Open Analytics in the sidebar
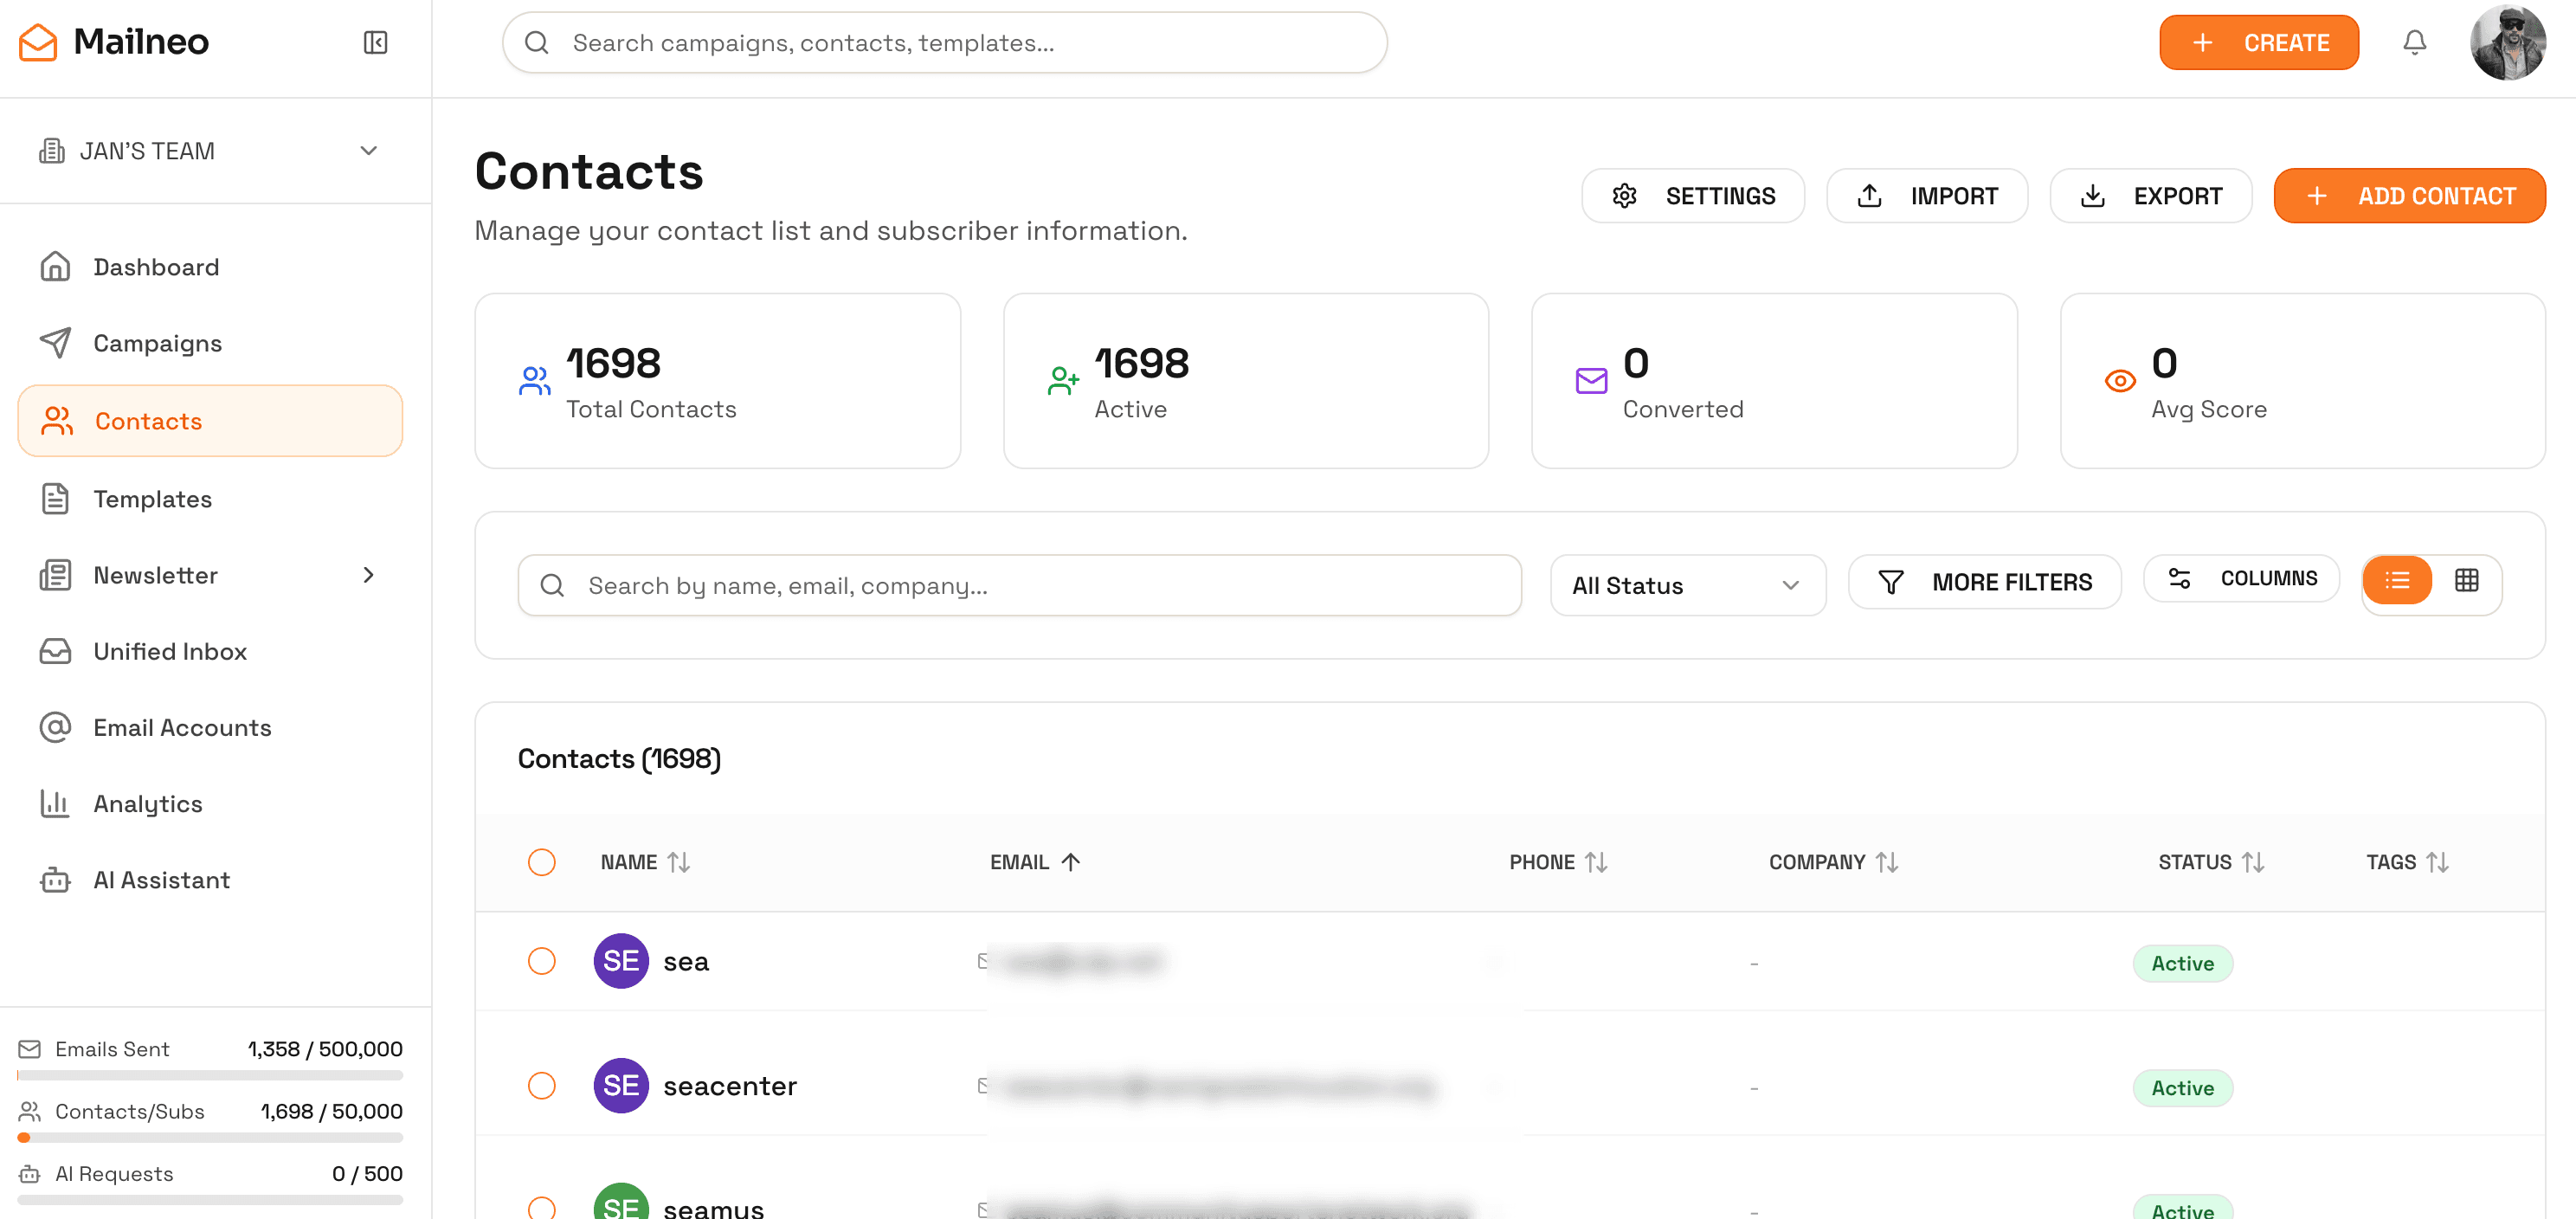Viewport: 2576px width, 1219px height. 210,803
